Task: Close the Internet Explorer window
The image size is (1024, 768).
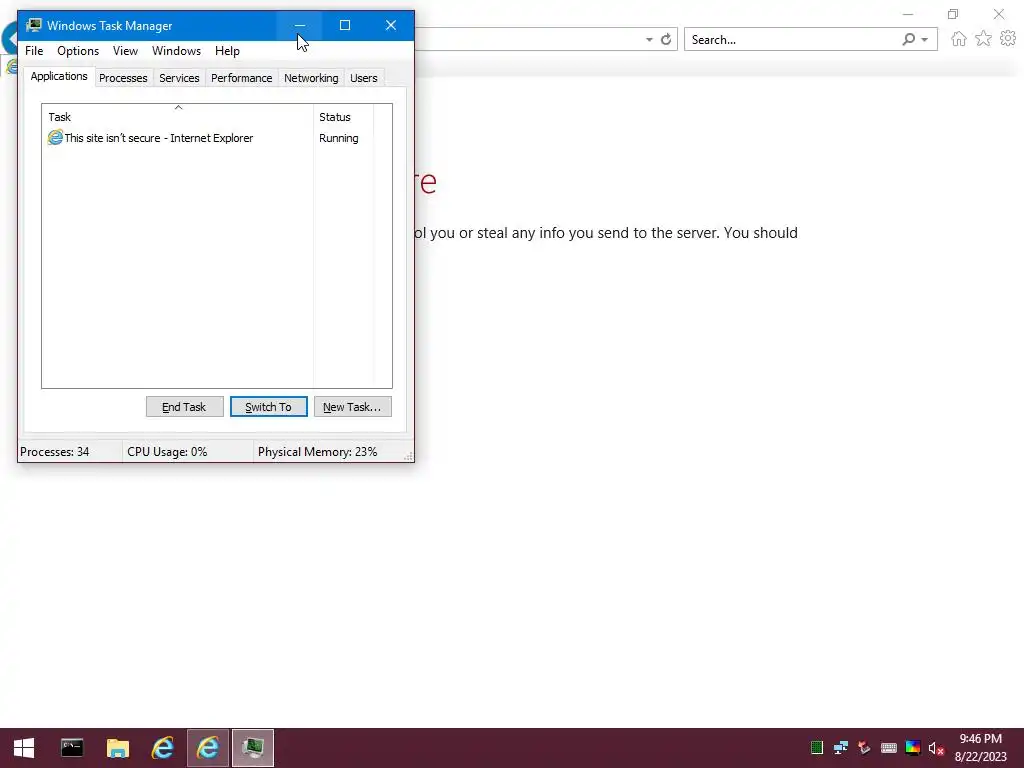Action: [x=999, y=14]
